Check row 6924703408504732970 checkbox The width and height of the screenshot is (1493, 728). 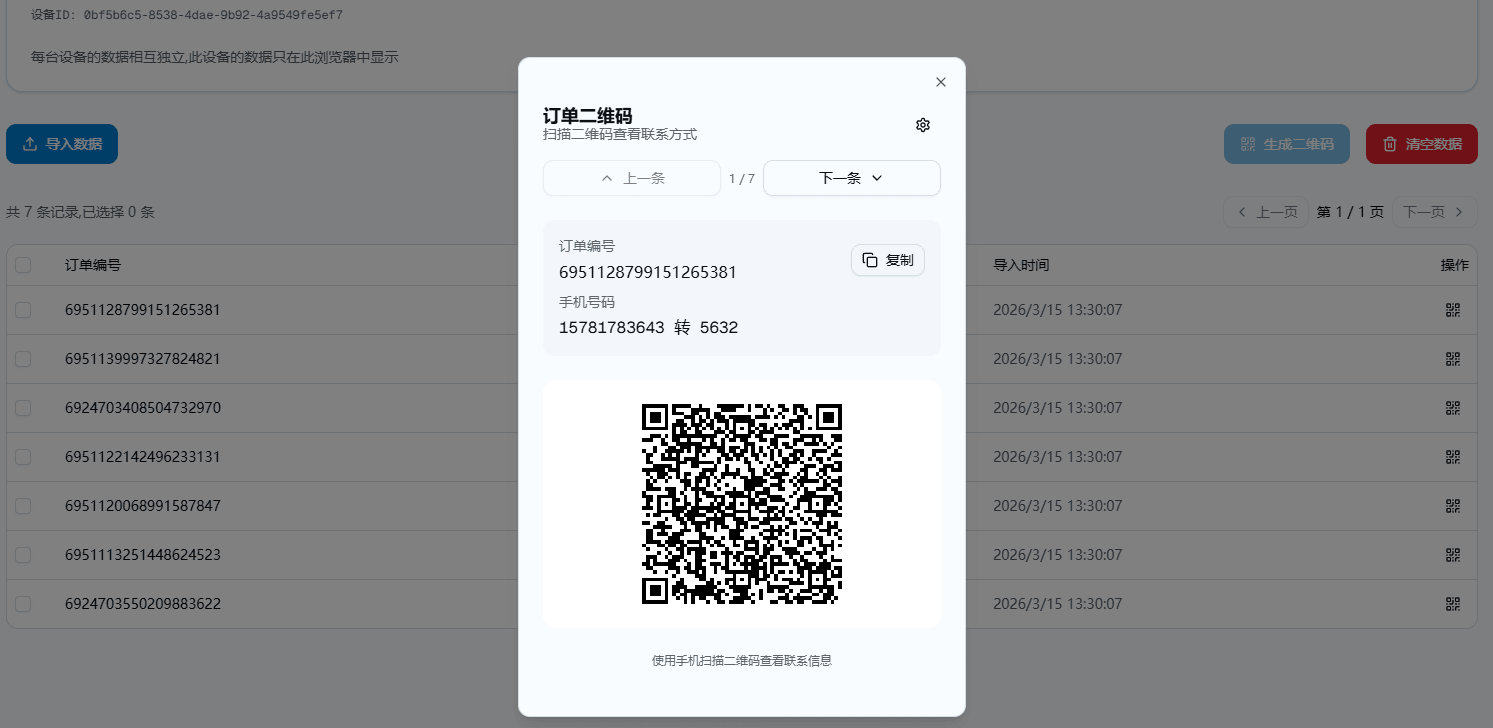(23, 408)
